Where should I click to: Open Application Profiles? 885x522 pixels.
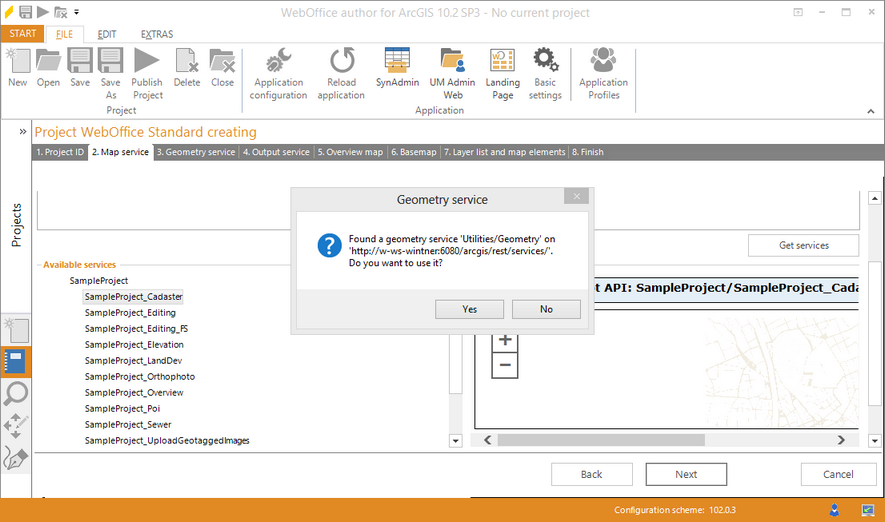pyautogui.click(x=603, y=74)
